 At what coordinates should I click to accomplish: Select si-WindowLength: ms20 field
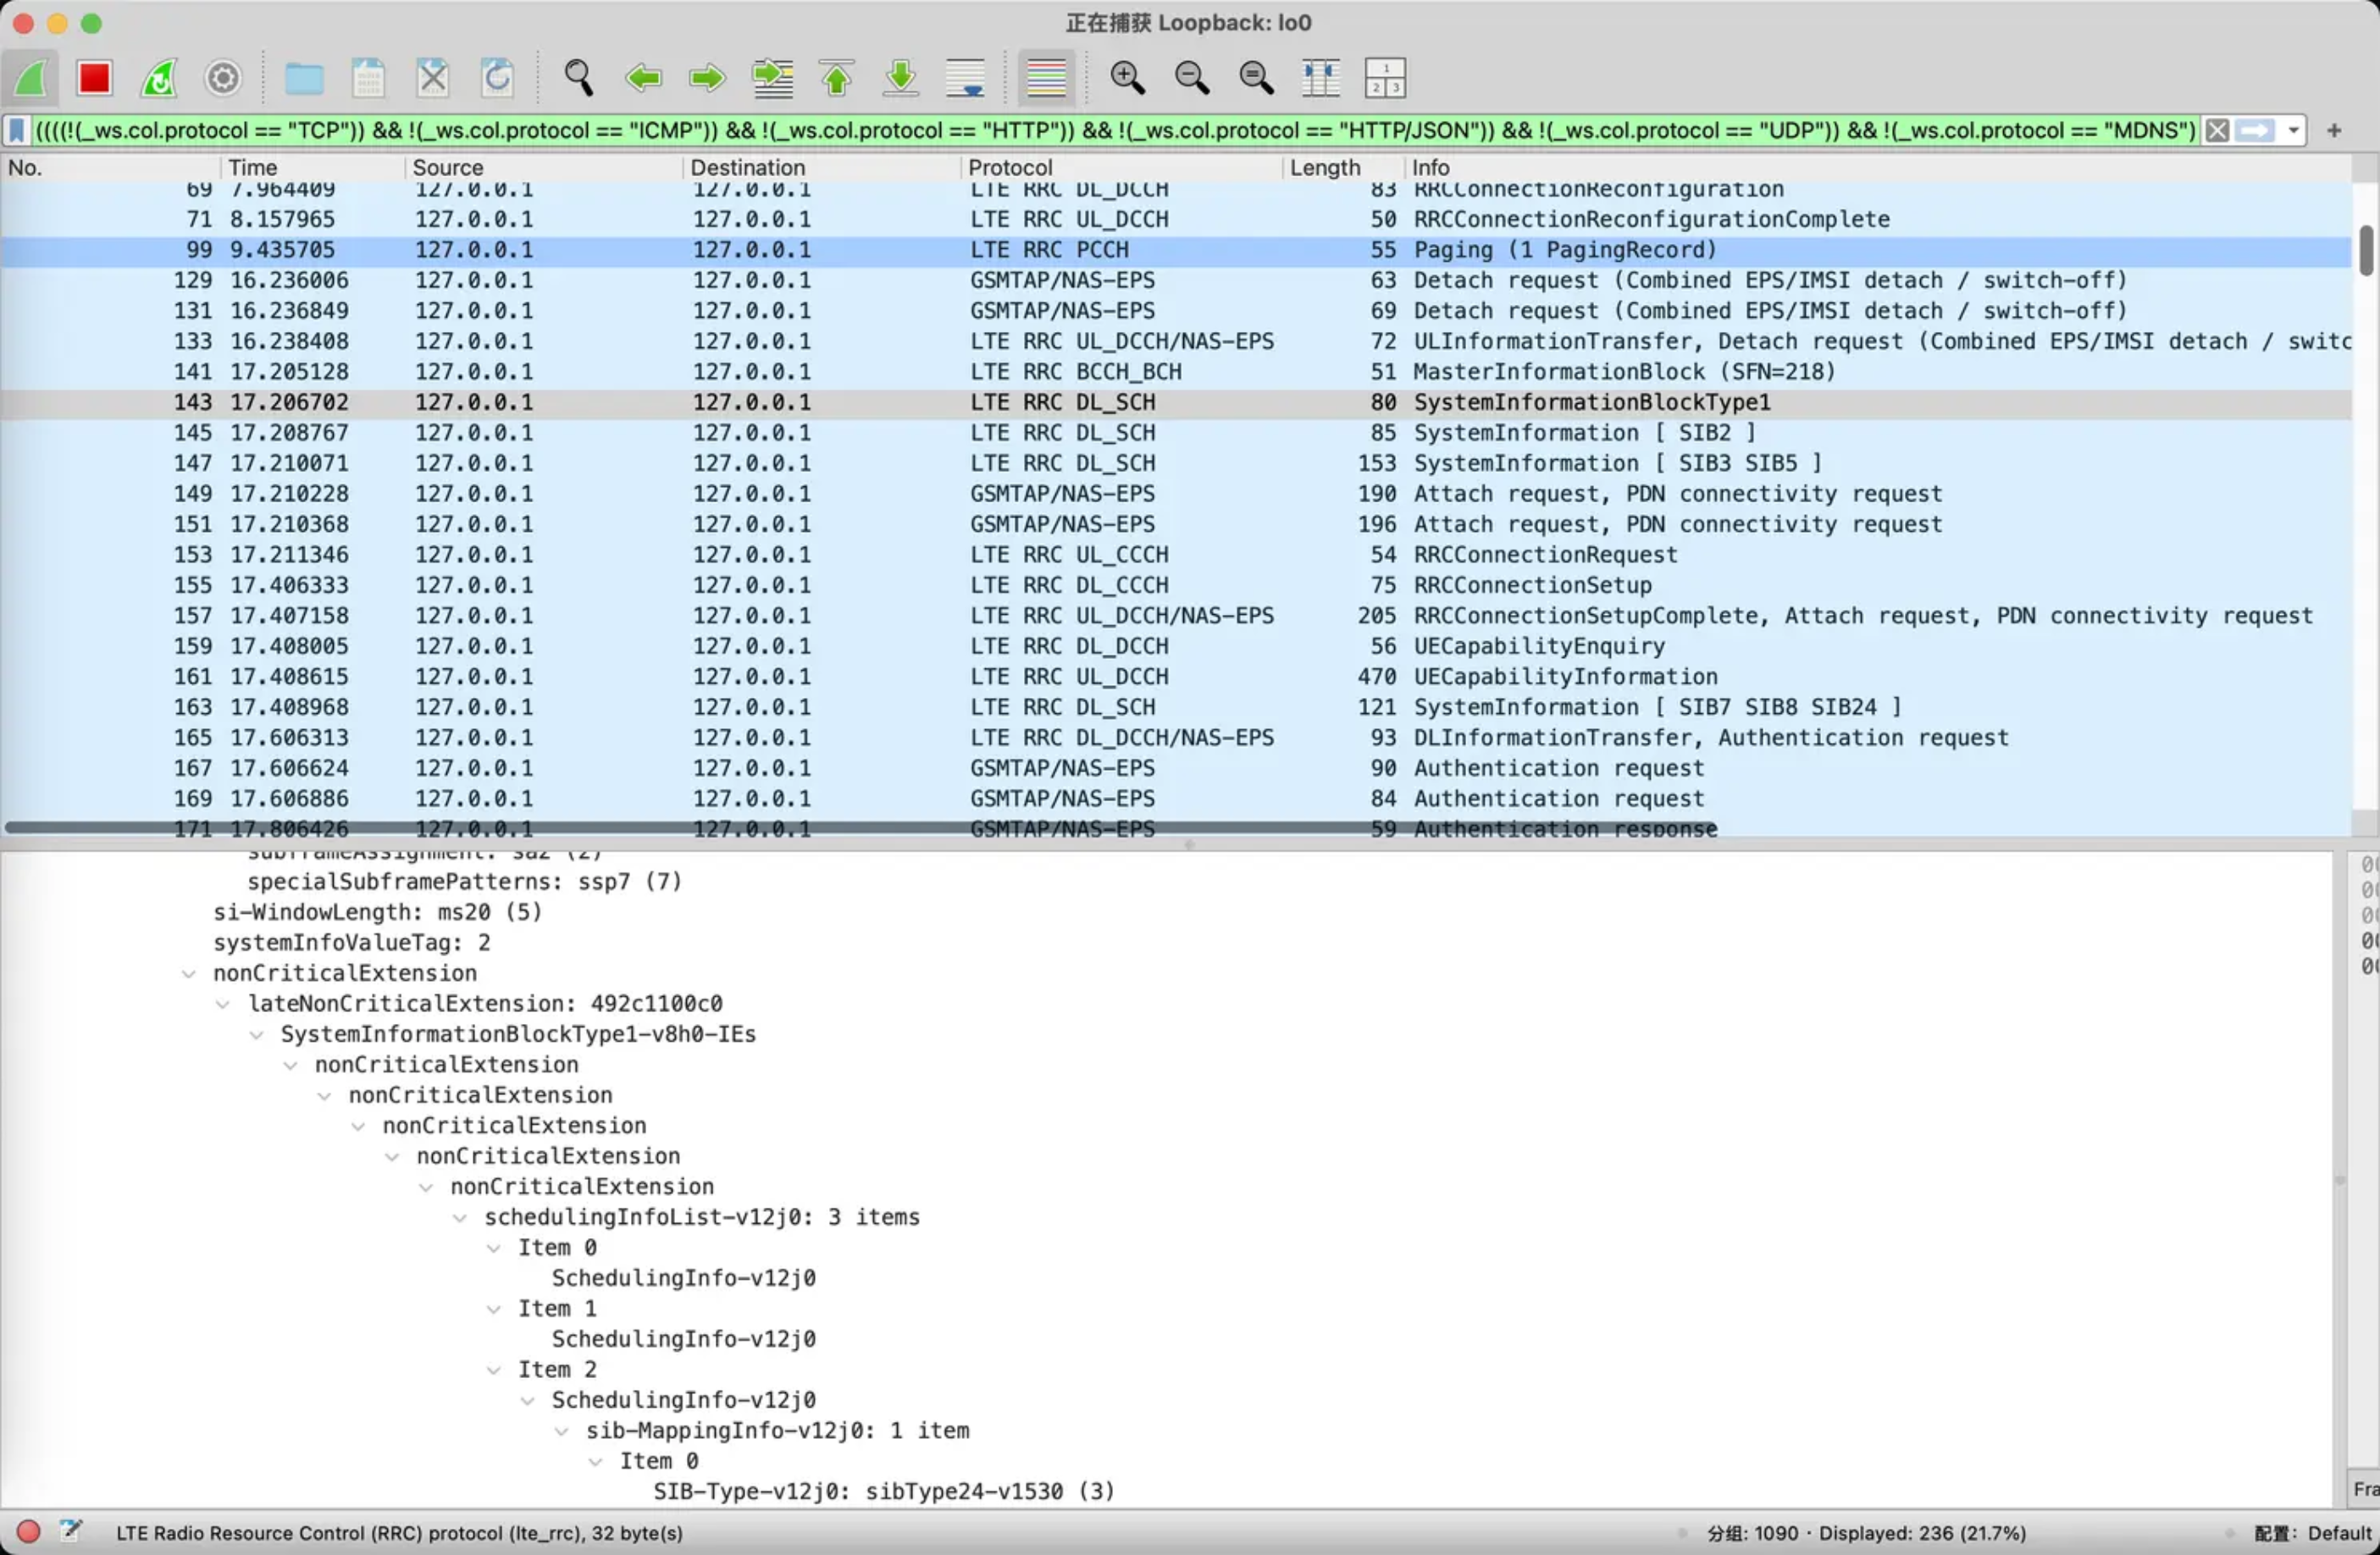[x=377, y=912]
